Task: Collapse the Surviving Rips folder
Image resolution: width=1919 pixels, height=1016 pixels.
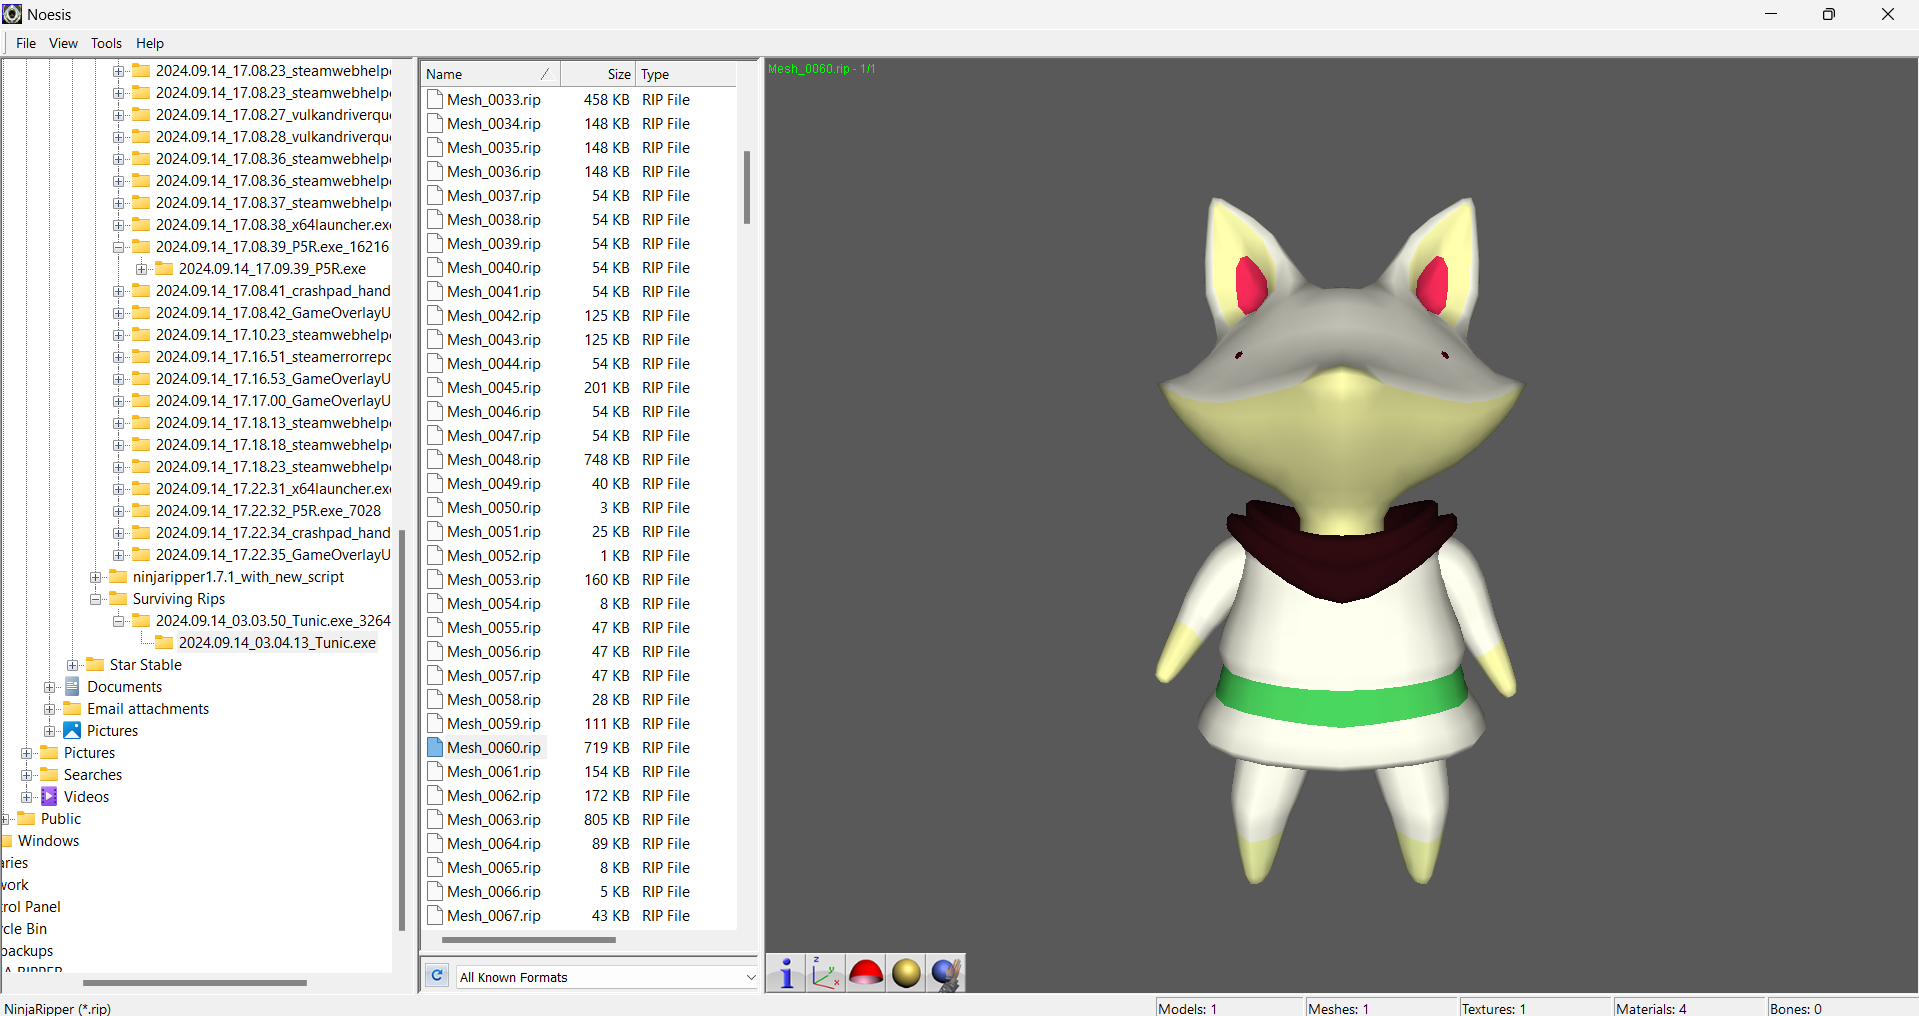Action: pyautogui.click(x=96, y=599)
